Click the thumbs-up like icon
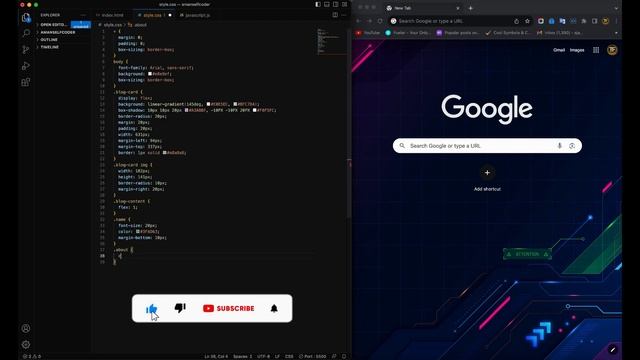Screen dimensions: 640x360 [151, 309]
